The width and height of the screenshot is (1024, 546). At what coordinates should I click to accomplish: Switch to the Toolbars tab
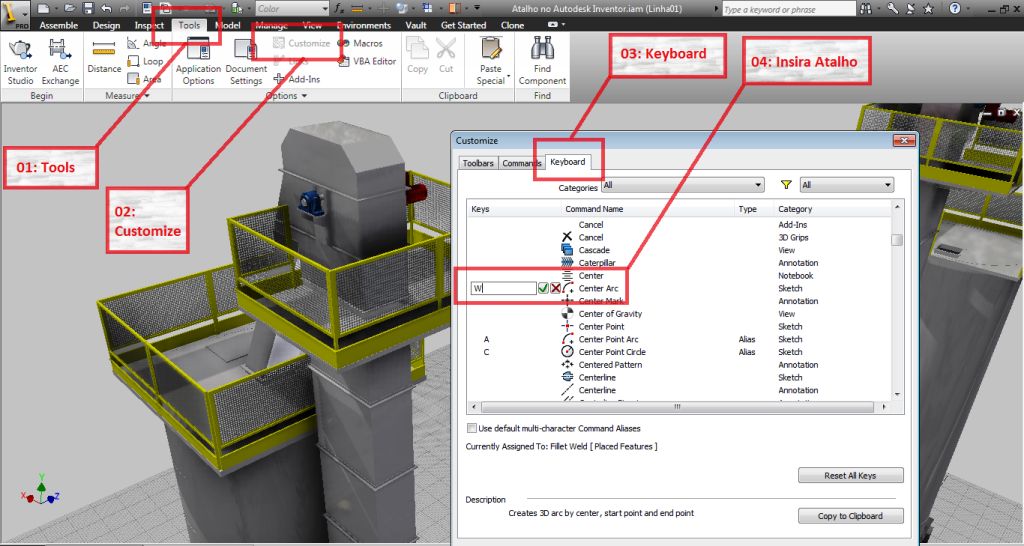(477, 163)
